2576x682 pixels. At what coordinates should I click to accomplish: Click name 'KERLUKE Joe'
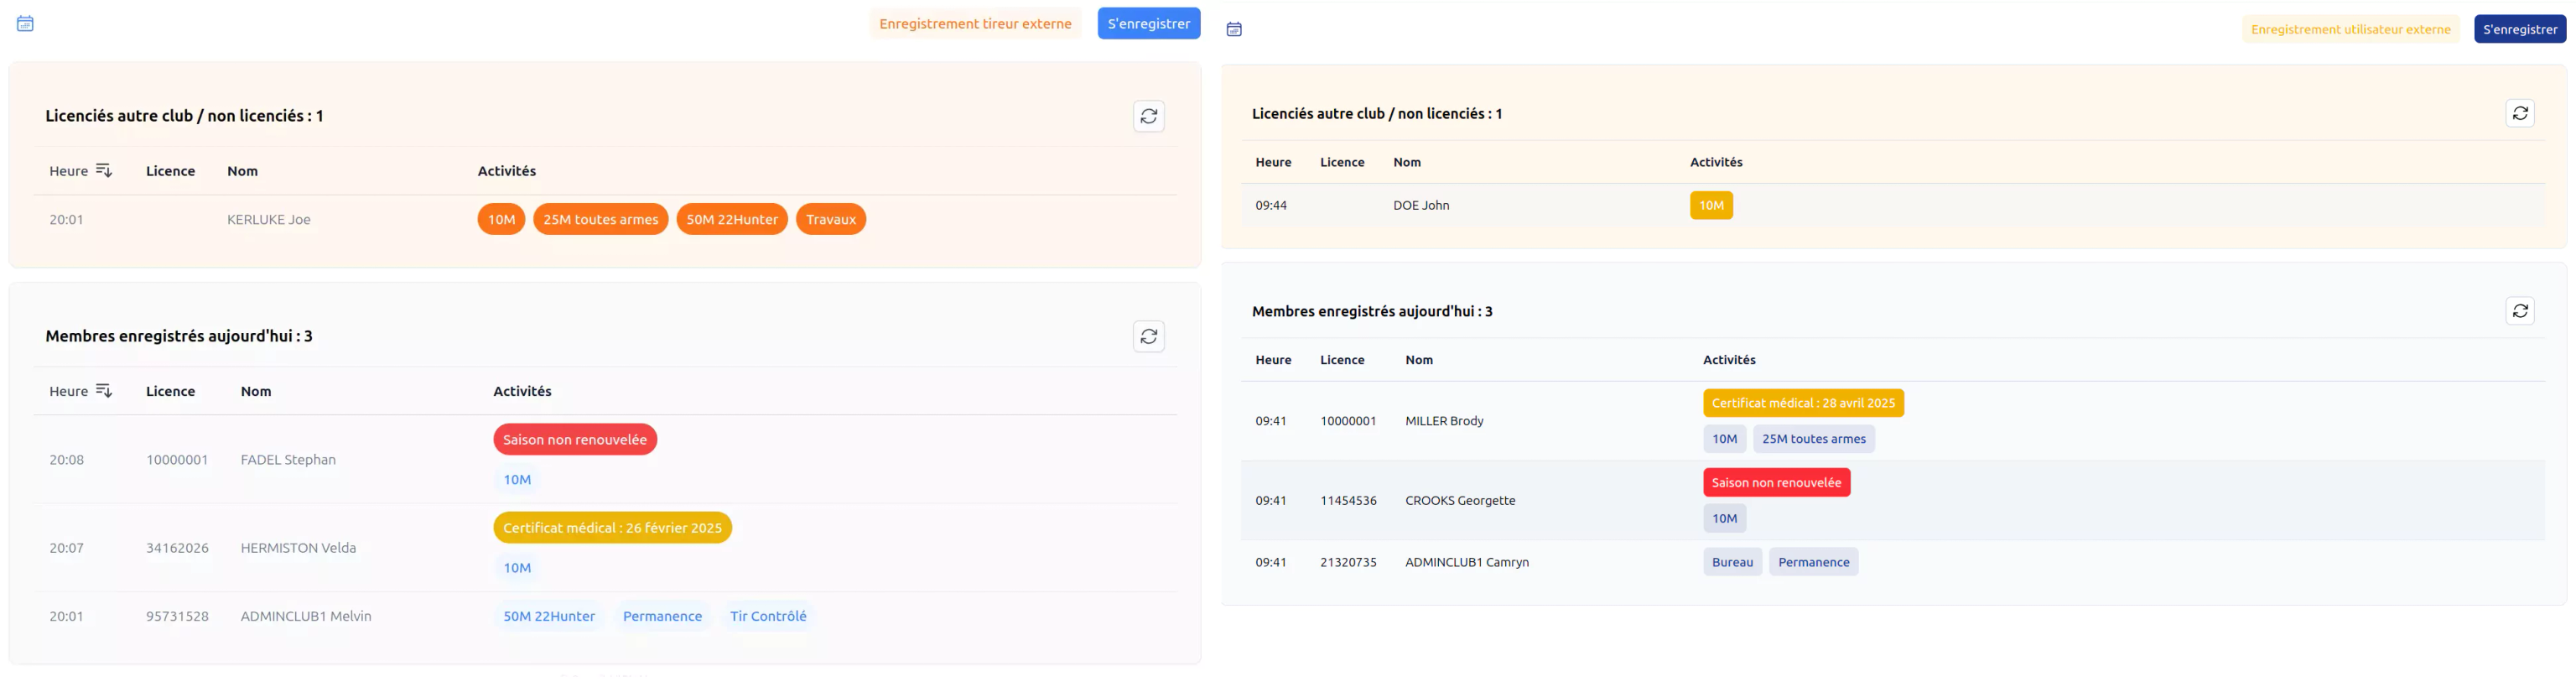click(x=268, y=220)
